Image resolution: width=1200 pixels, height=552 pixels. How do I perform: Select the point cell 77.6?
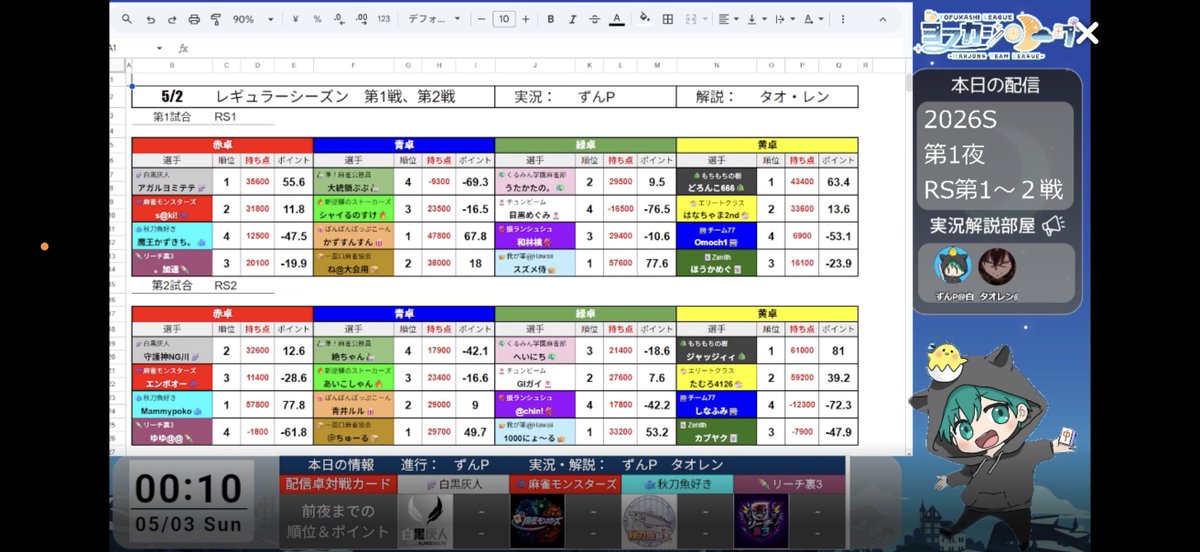pos(657,264)
